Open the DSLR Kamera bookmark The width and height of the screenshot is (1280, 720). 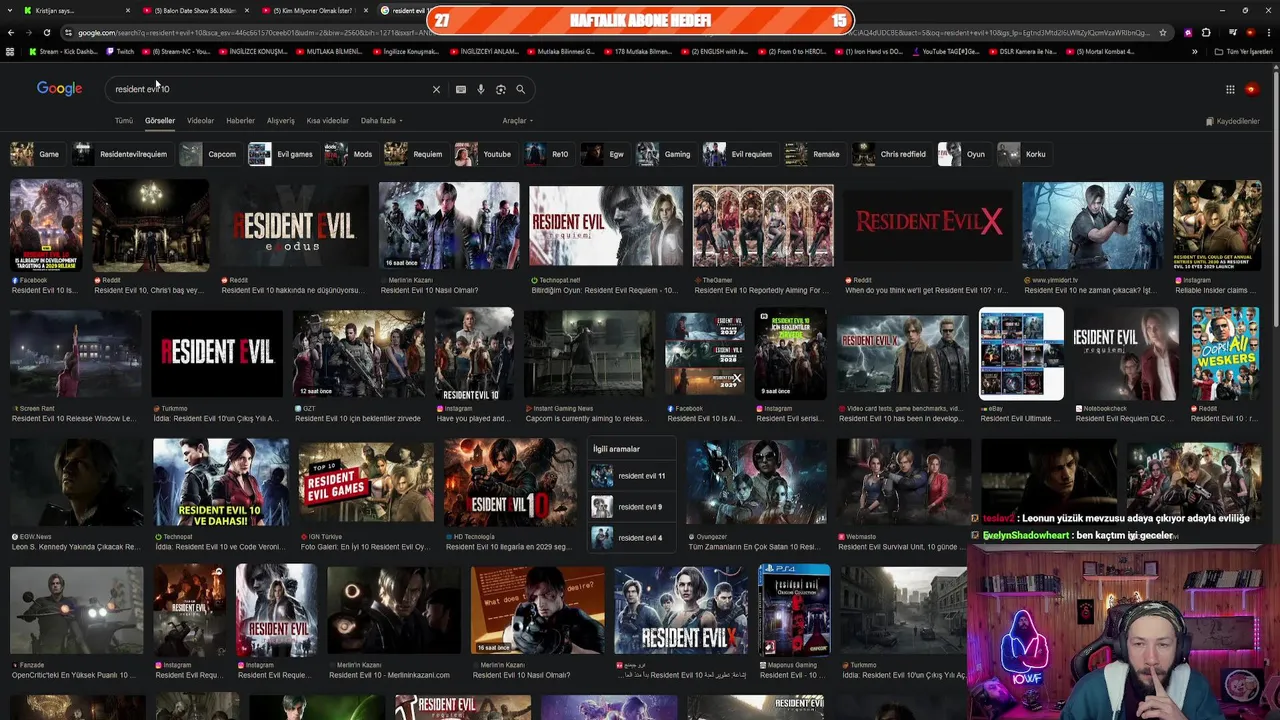(x=1021, y=51)
